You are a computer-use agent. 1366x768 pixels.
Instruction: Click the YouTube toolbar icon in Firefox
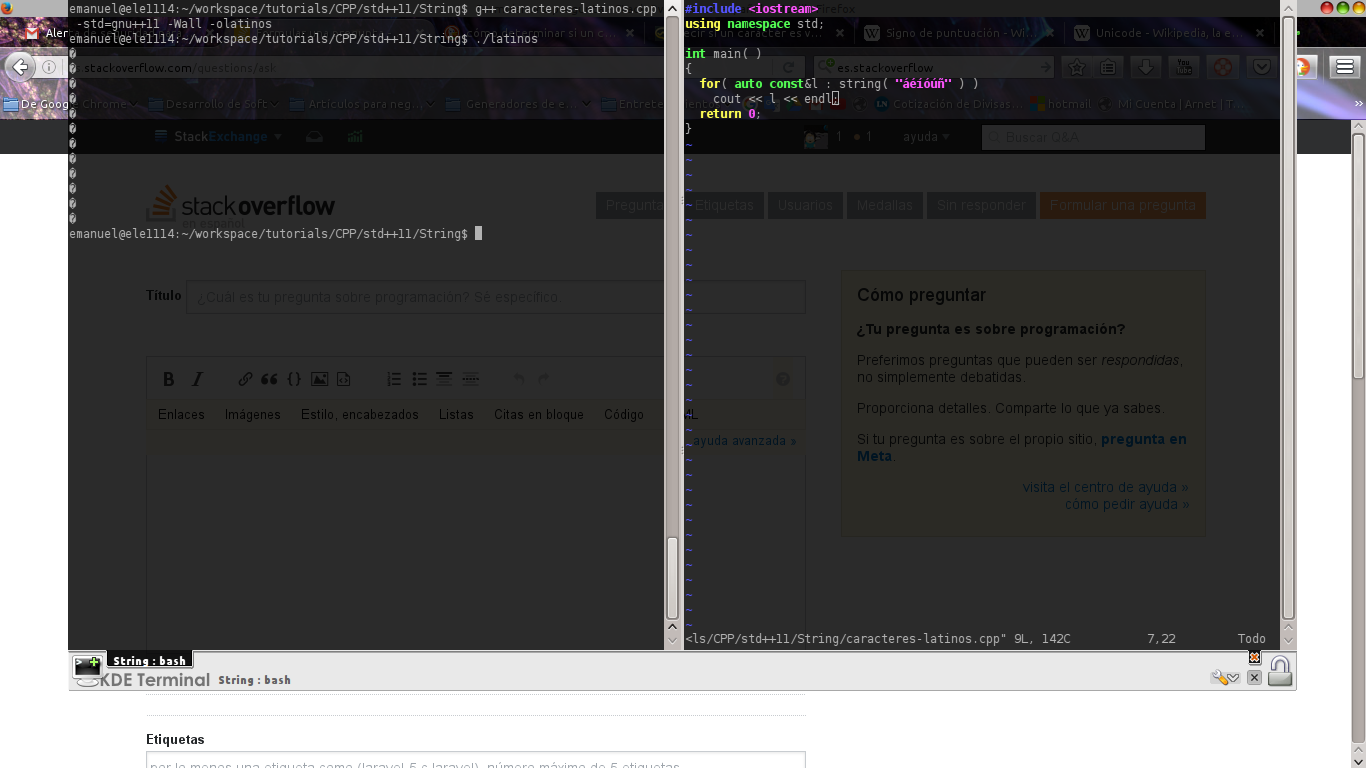1184,68
